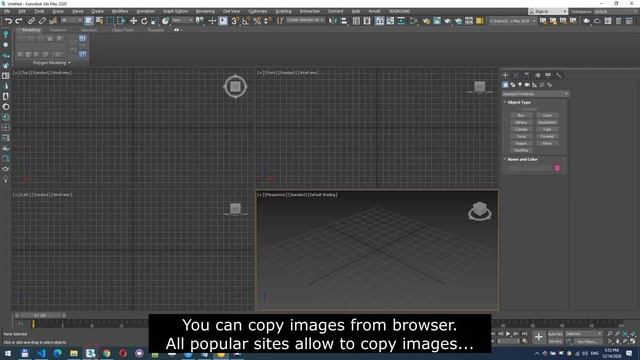Click the Box primitive button
This screenshot has height=360, width=640.
point(521,116)
